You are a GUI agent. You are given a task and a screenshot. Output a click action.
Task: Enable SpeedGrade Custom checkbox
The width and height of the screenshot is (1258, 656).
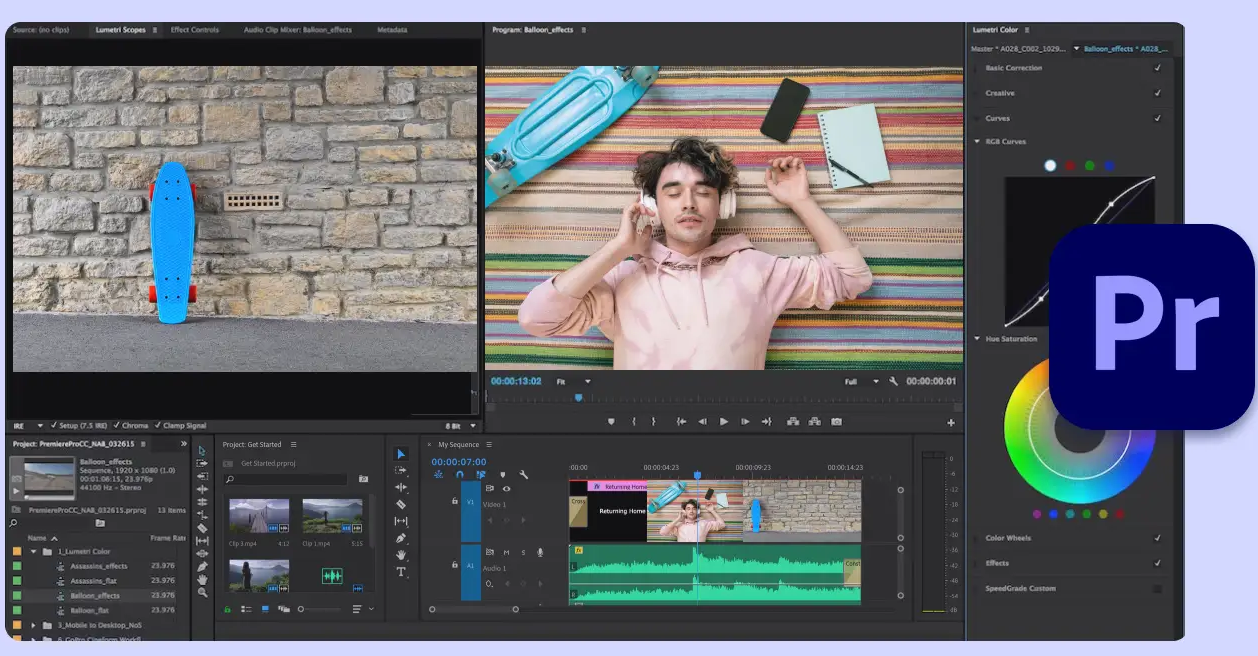tap(1157, 588)
